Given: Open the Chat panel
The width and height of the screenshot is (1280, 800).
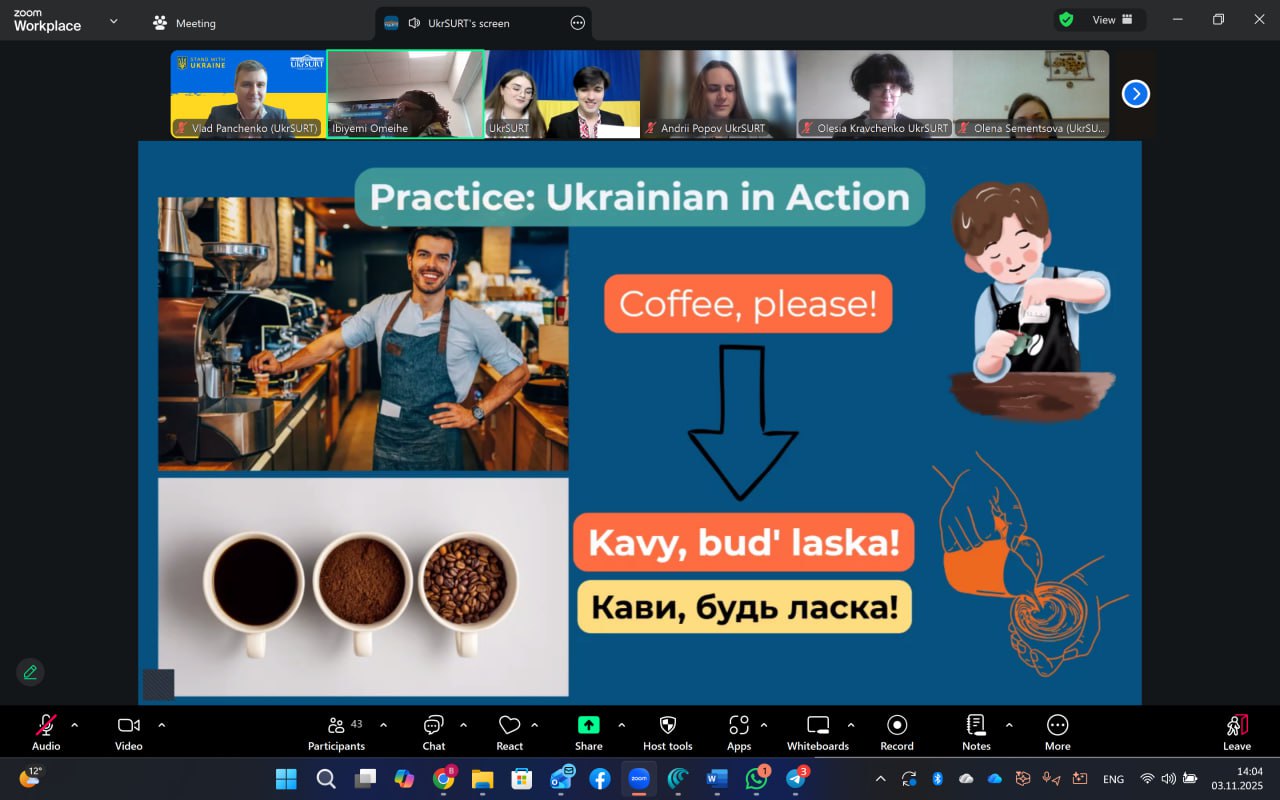Looking at the screenshot, I should point(434,731).
